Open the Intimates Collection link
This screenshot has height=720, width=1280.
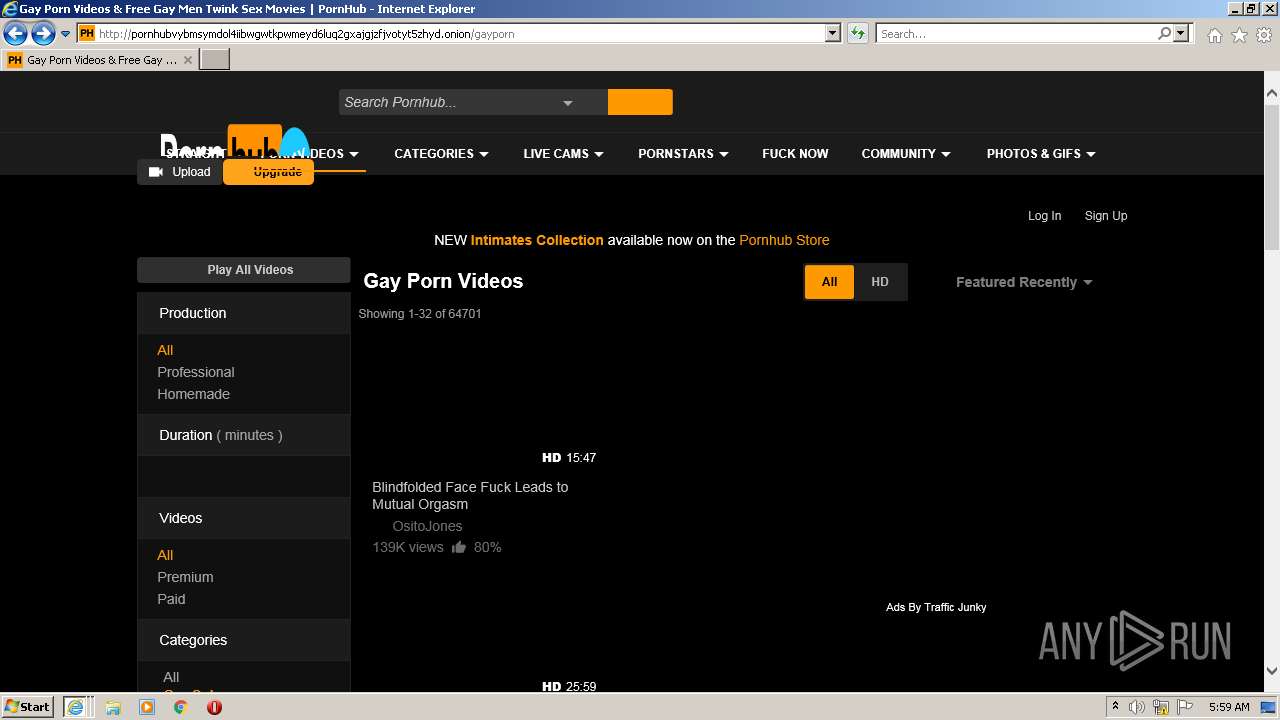pyautogui.click(x=537, y=240)
